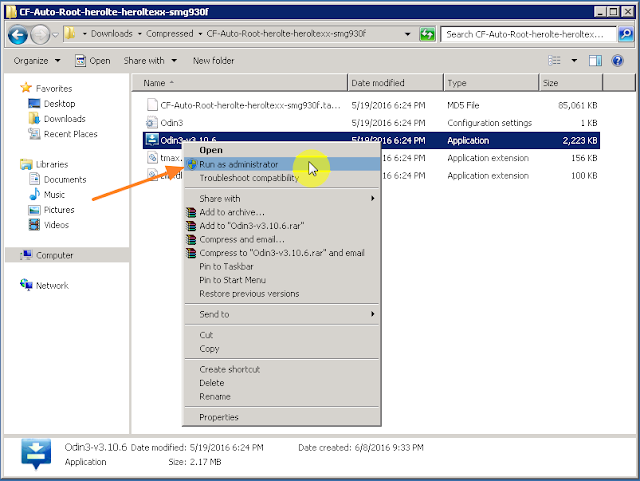Choose Run as administrator
Image resolution: width=640 pixels, height=481 pixels.
tap(282, 164)
